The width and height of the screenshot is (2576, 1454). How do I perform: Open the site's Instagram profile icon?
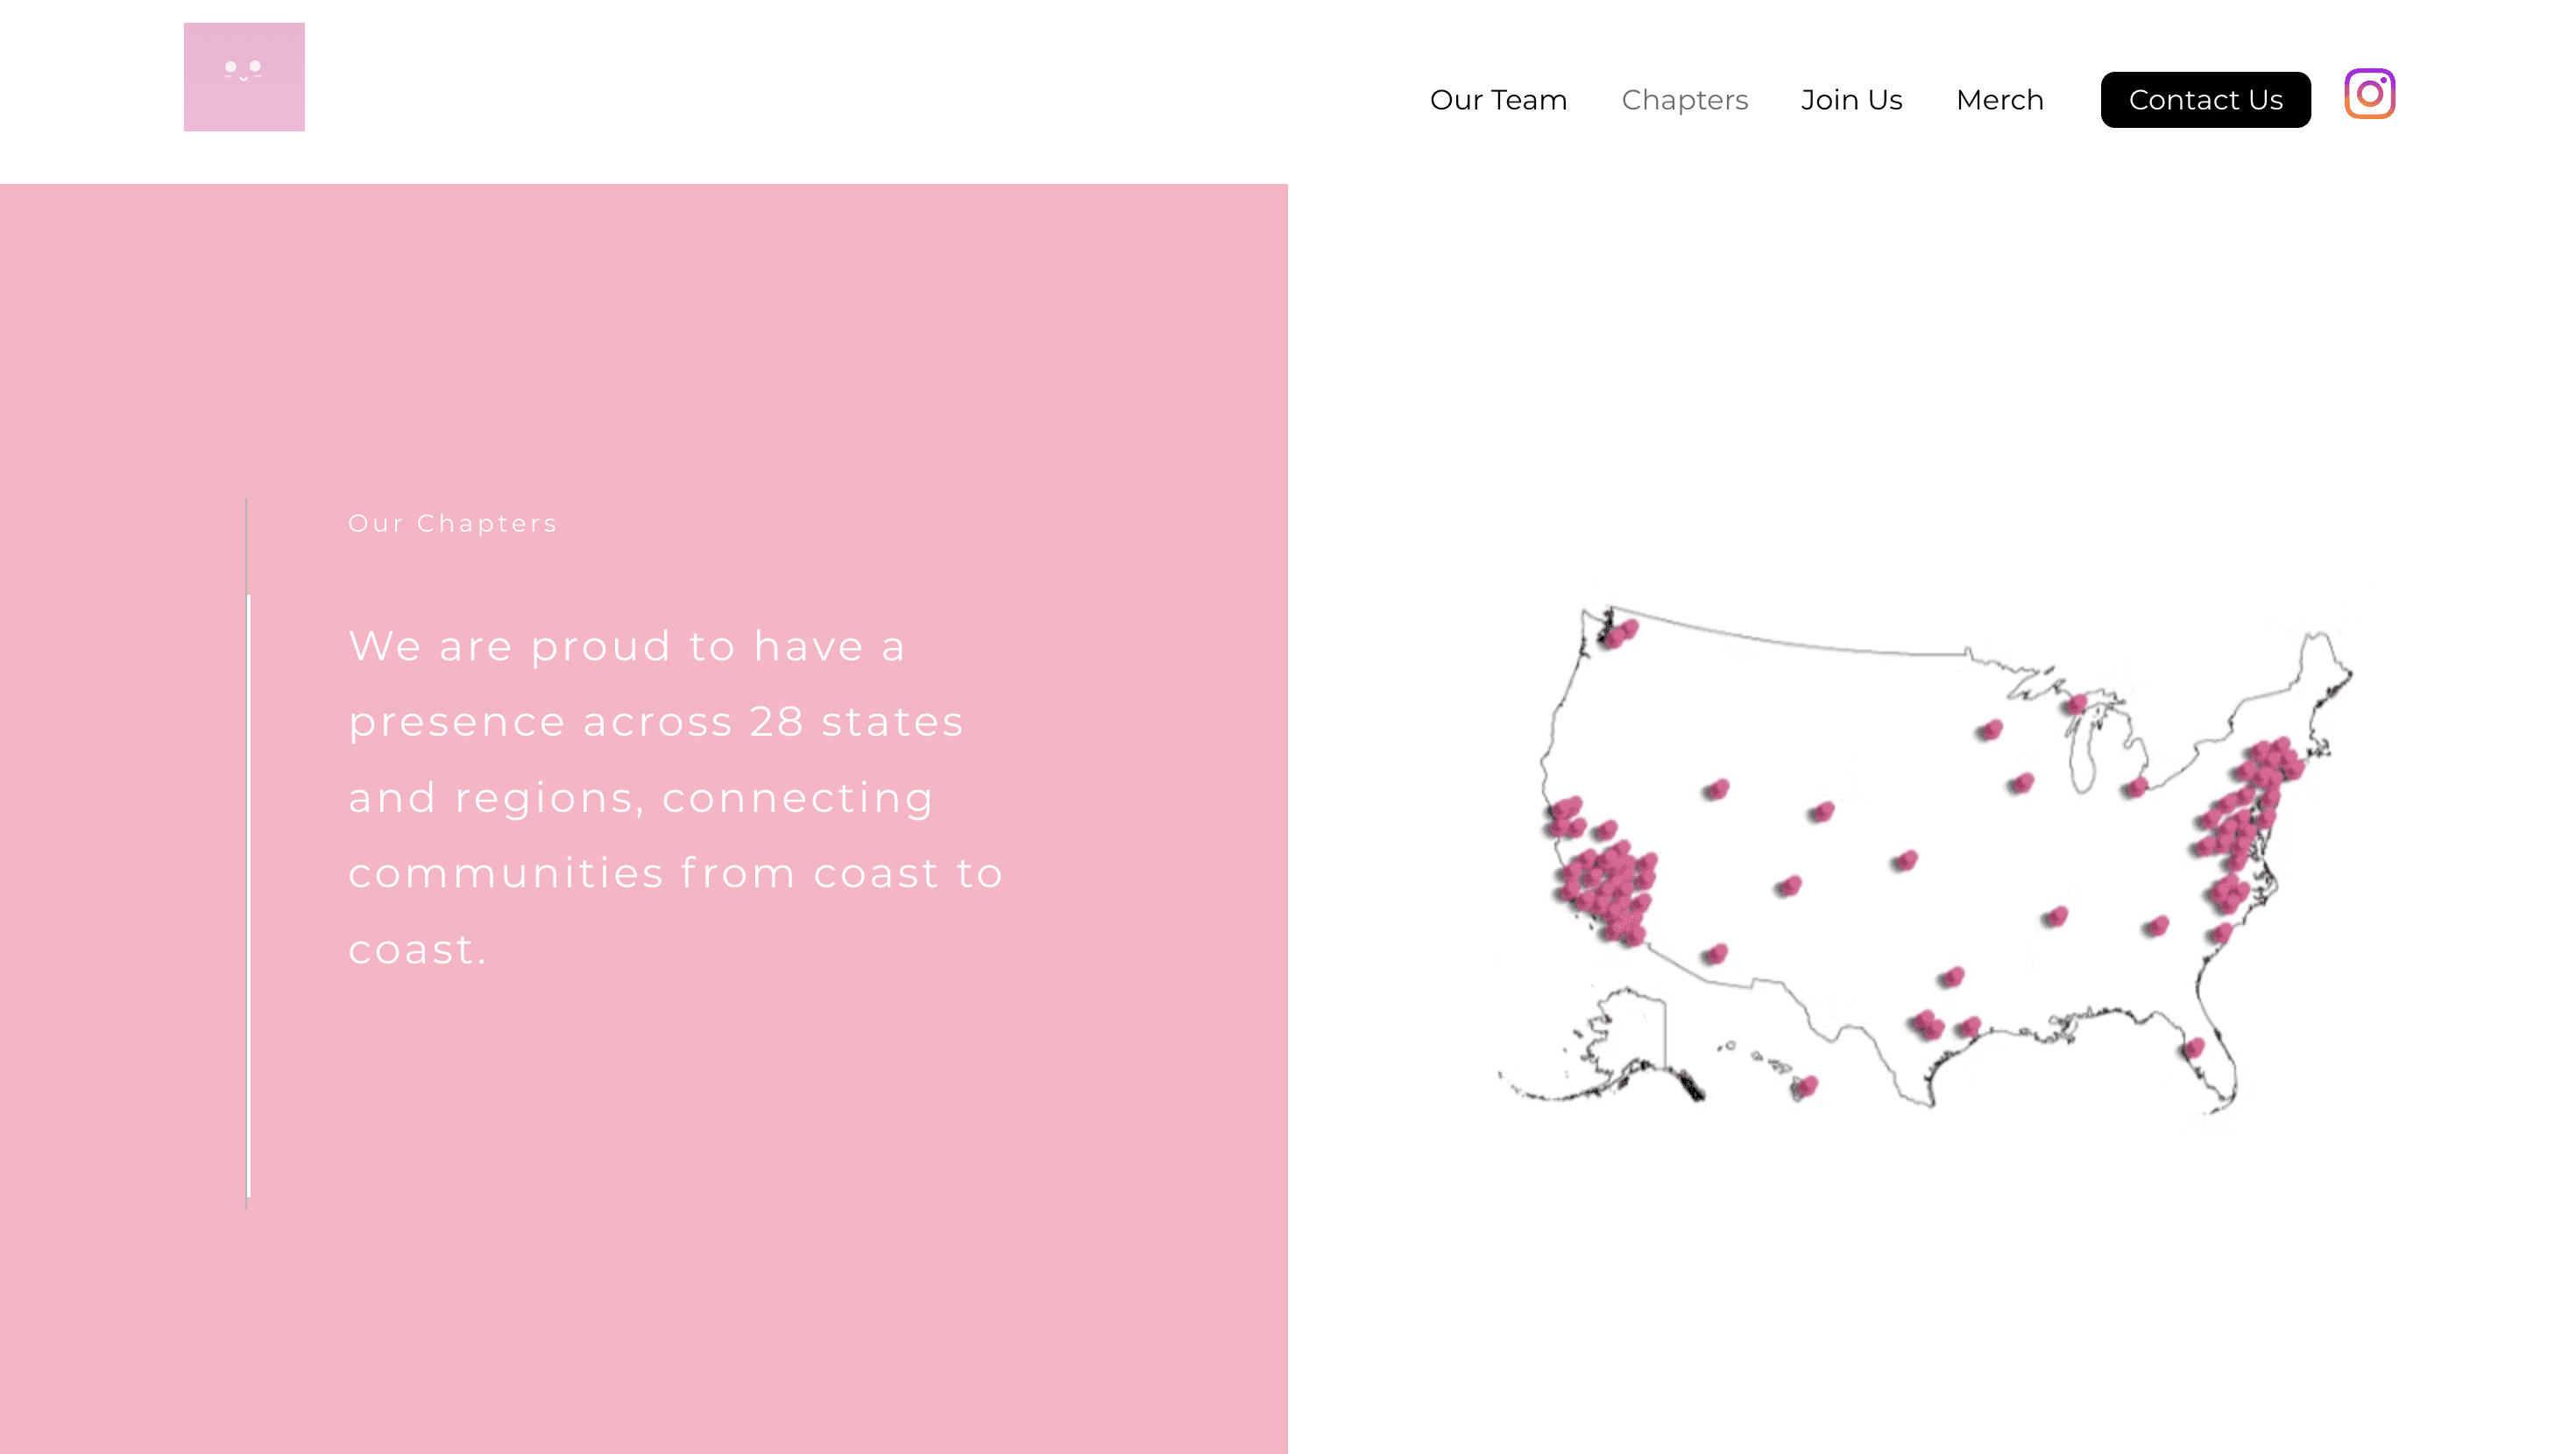click(x=2369, y=93)
